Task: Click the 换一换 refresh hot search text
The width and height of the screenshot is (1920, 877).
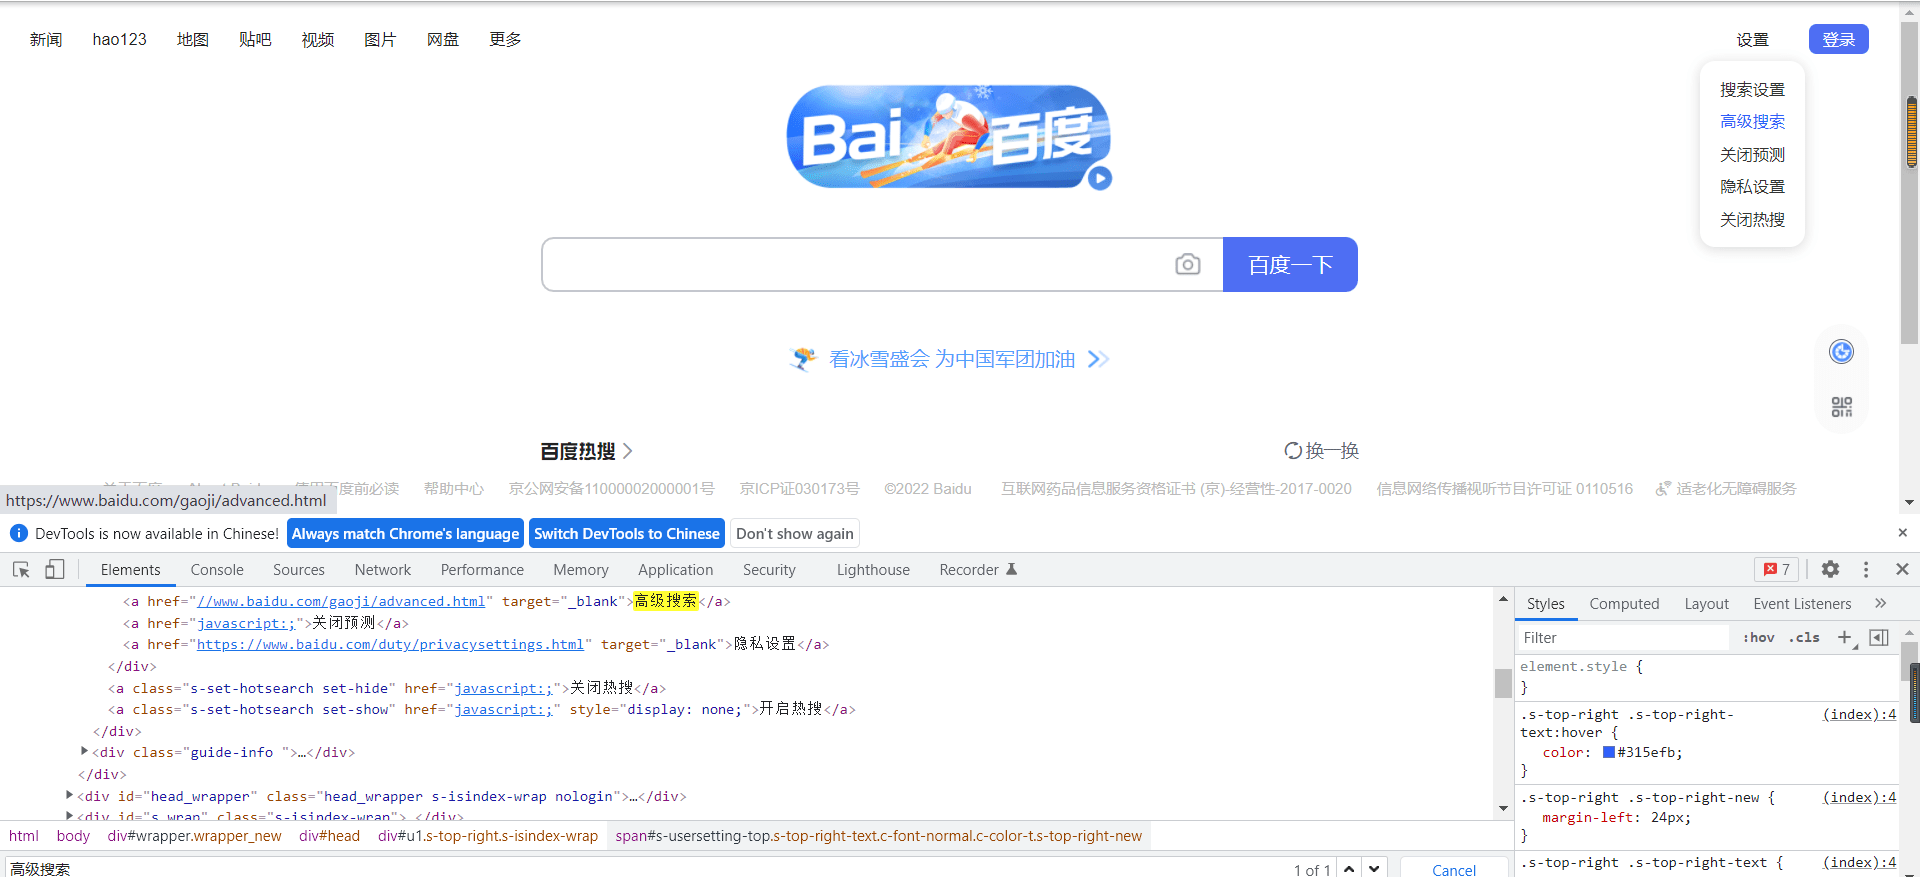Action: tap(1332, 451)
